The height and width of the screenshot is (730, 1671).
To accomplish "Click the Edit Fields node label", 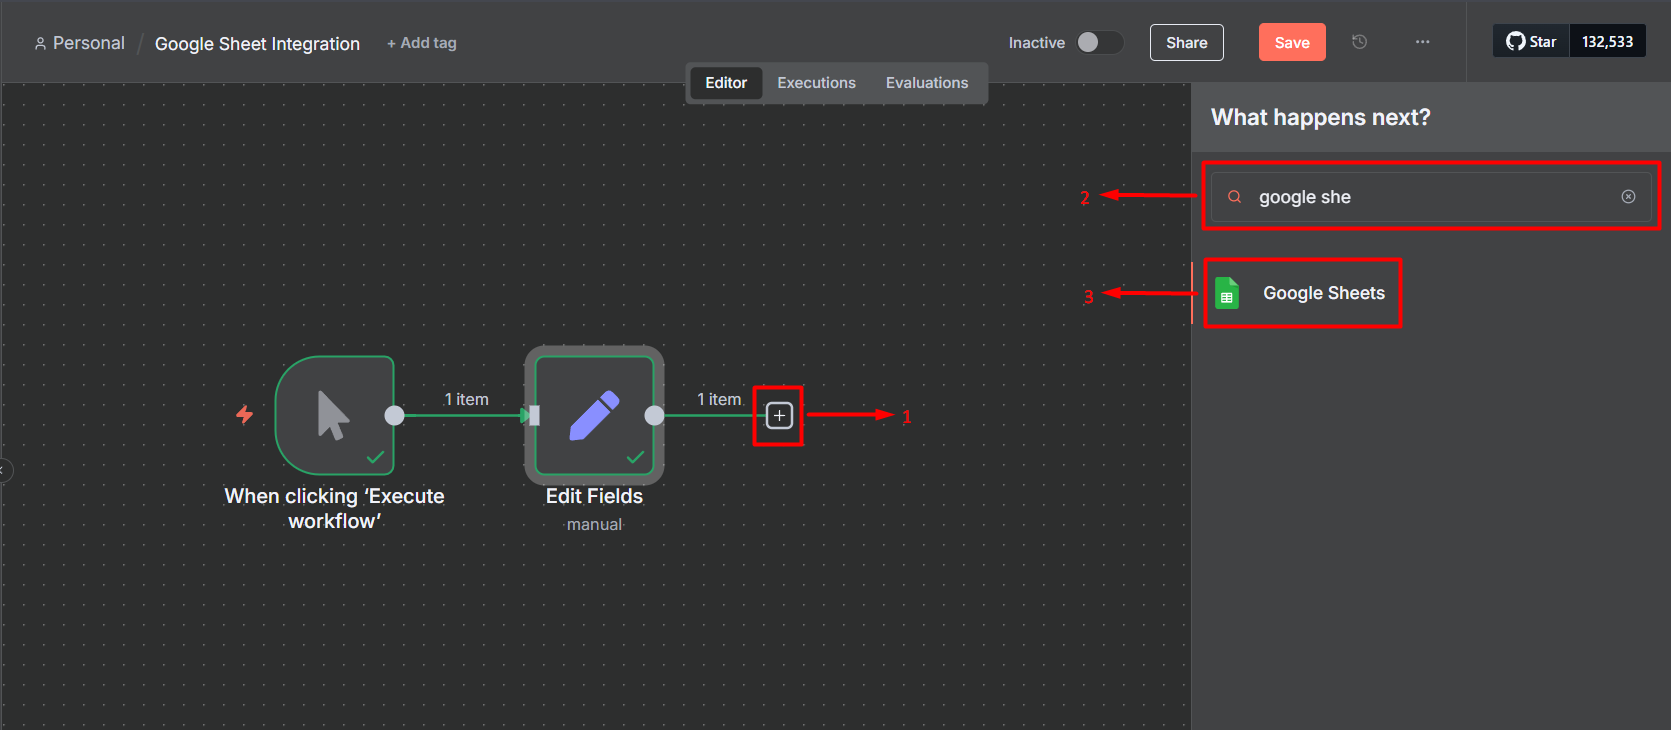I will [x=594, y=496].
